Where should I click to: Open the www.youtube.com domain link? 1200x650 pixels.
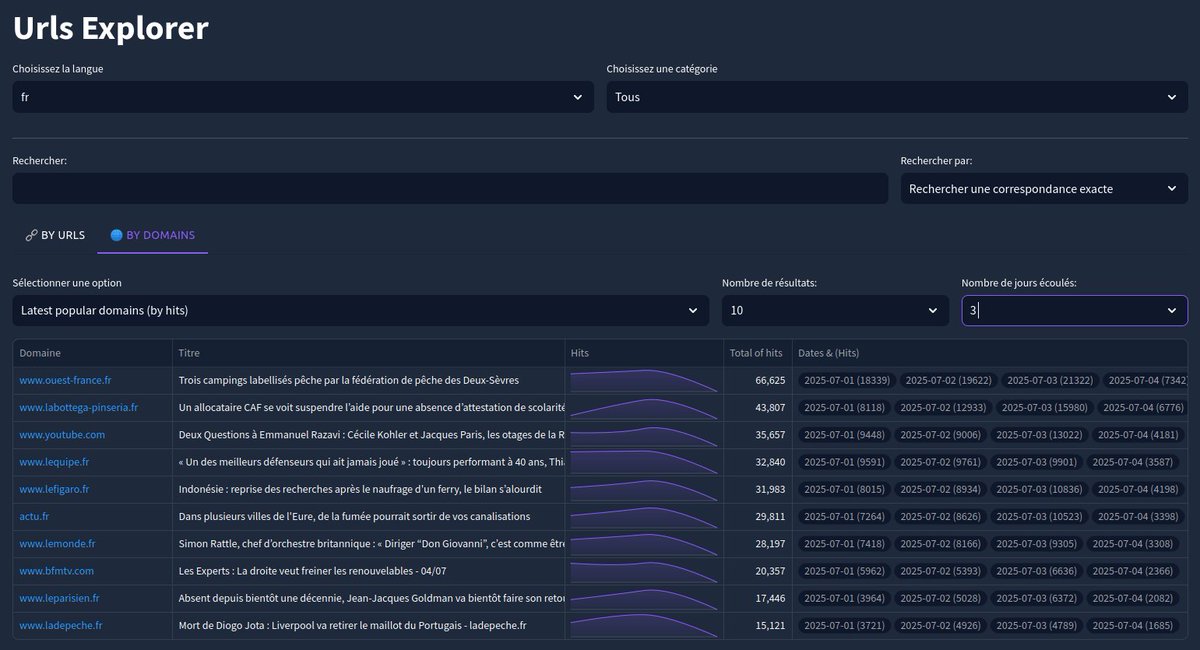click(x=62, y=434)
